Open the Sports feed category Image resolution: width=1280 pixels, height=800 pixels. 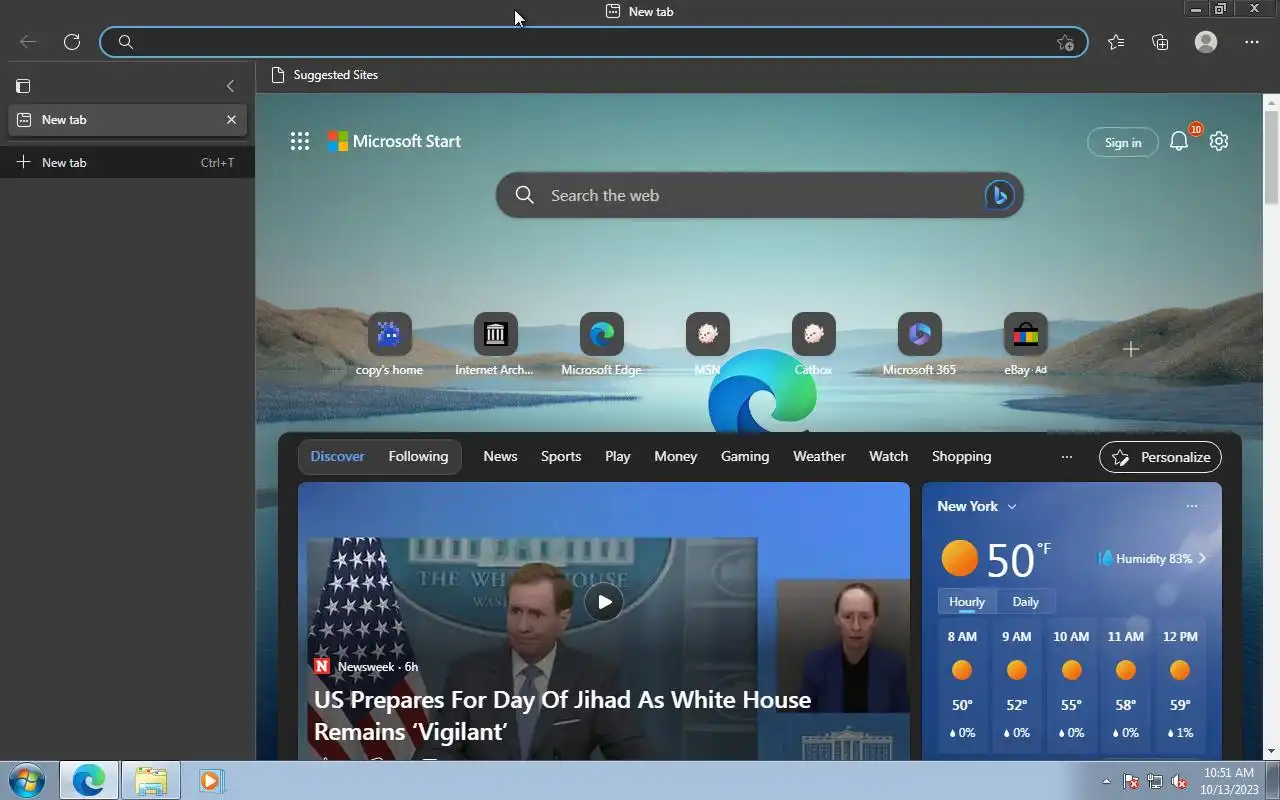click(x=561, y=456)
